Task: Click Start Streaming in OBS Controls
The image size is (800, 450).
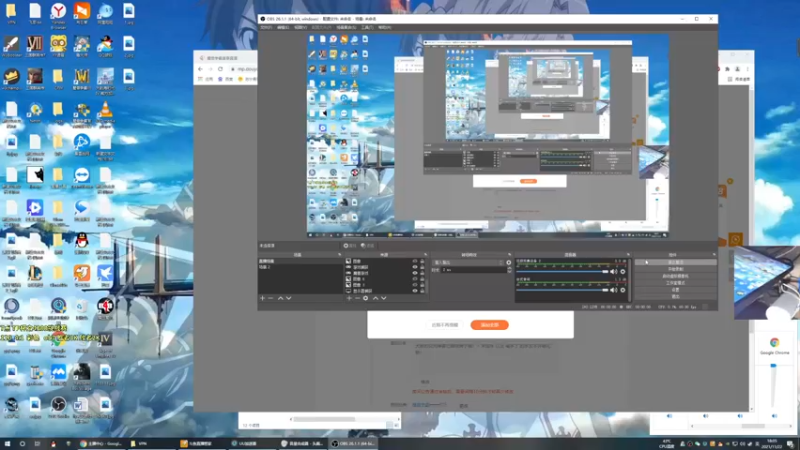Action: (x=676, y=262)
